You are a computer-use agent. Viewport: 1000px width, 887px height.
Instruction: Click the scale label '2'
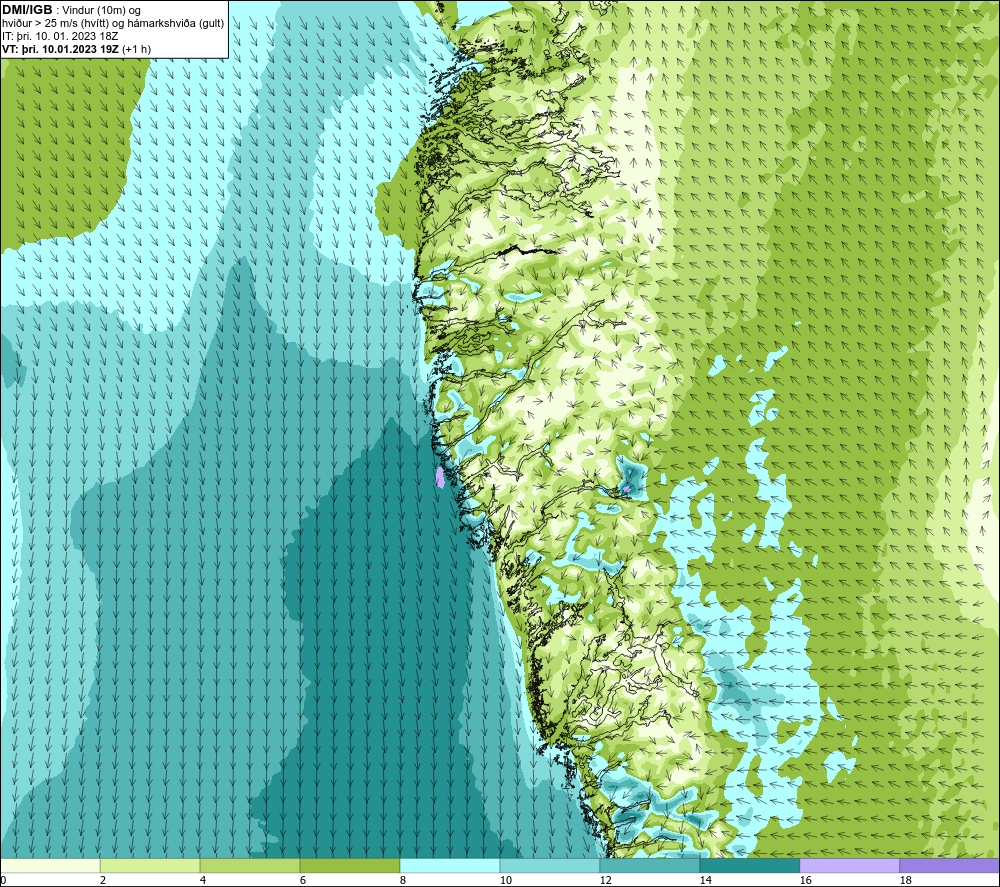point(103,881)
